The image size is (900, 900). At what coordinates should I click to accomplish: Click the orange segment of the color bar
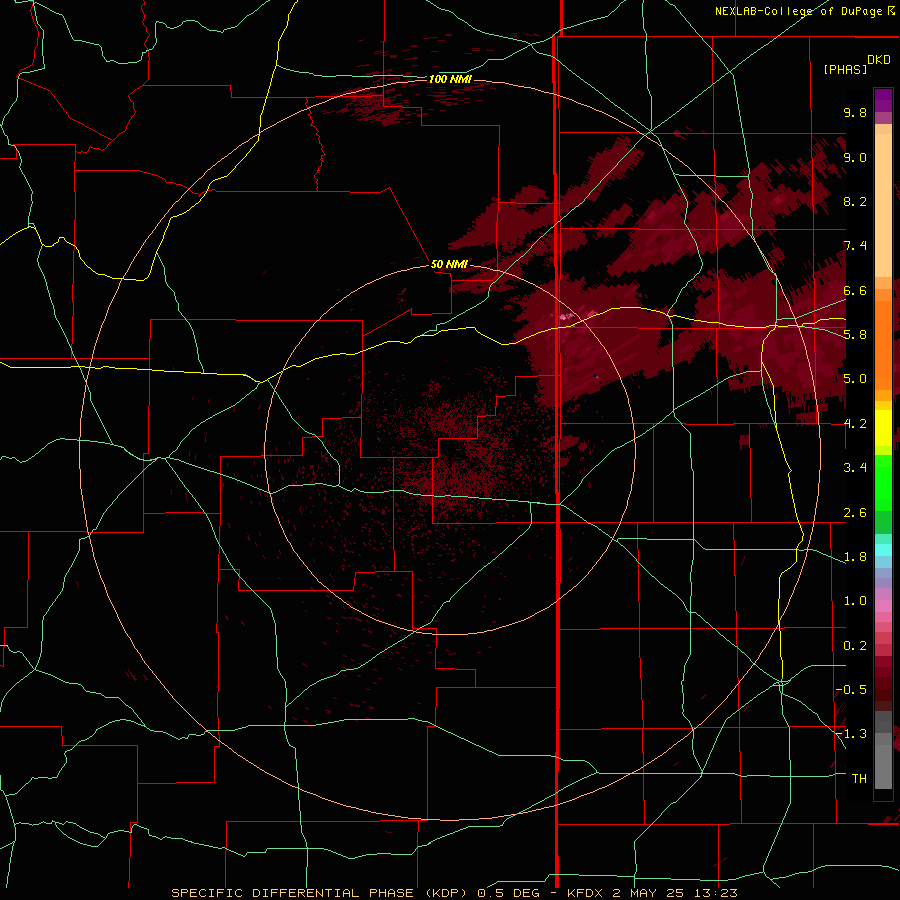[x=883, y=344]
